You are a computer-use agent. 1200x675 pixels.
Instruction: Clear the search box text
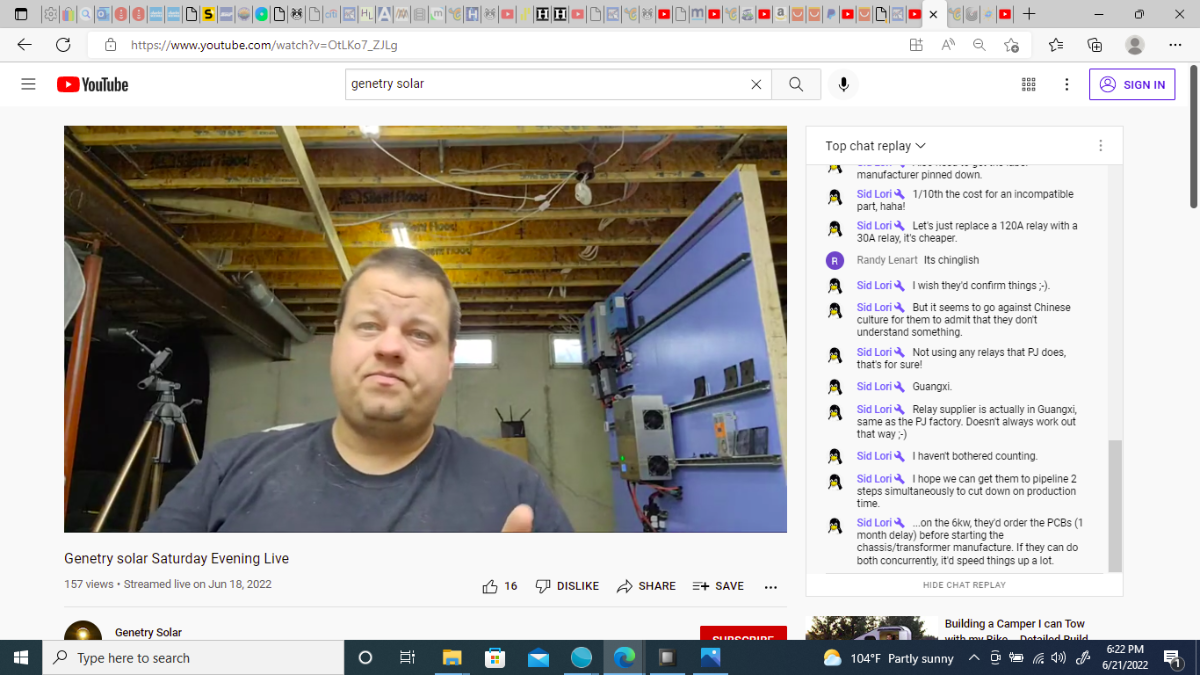click(x=756, y=85)
